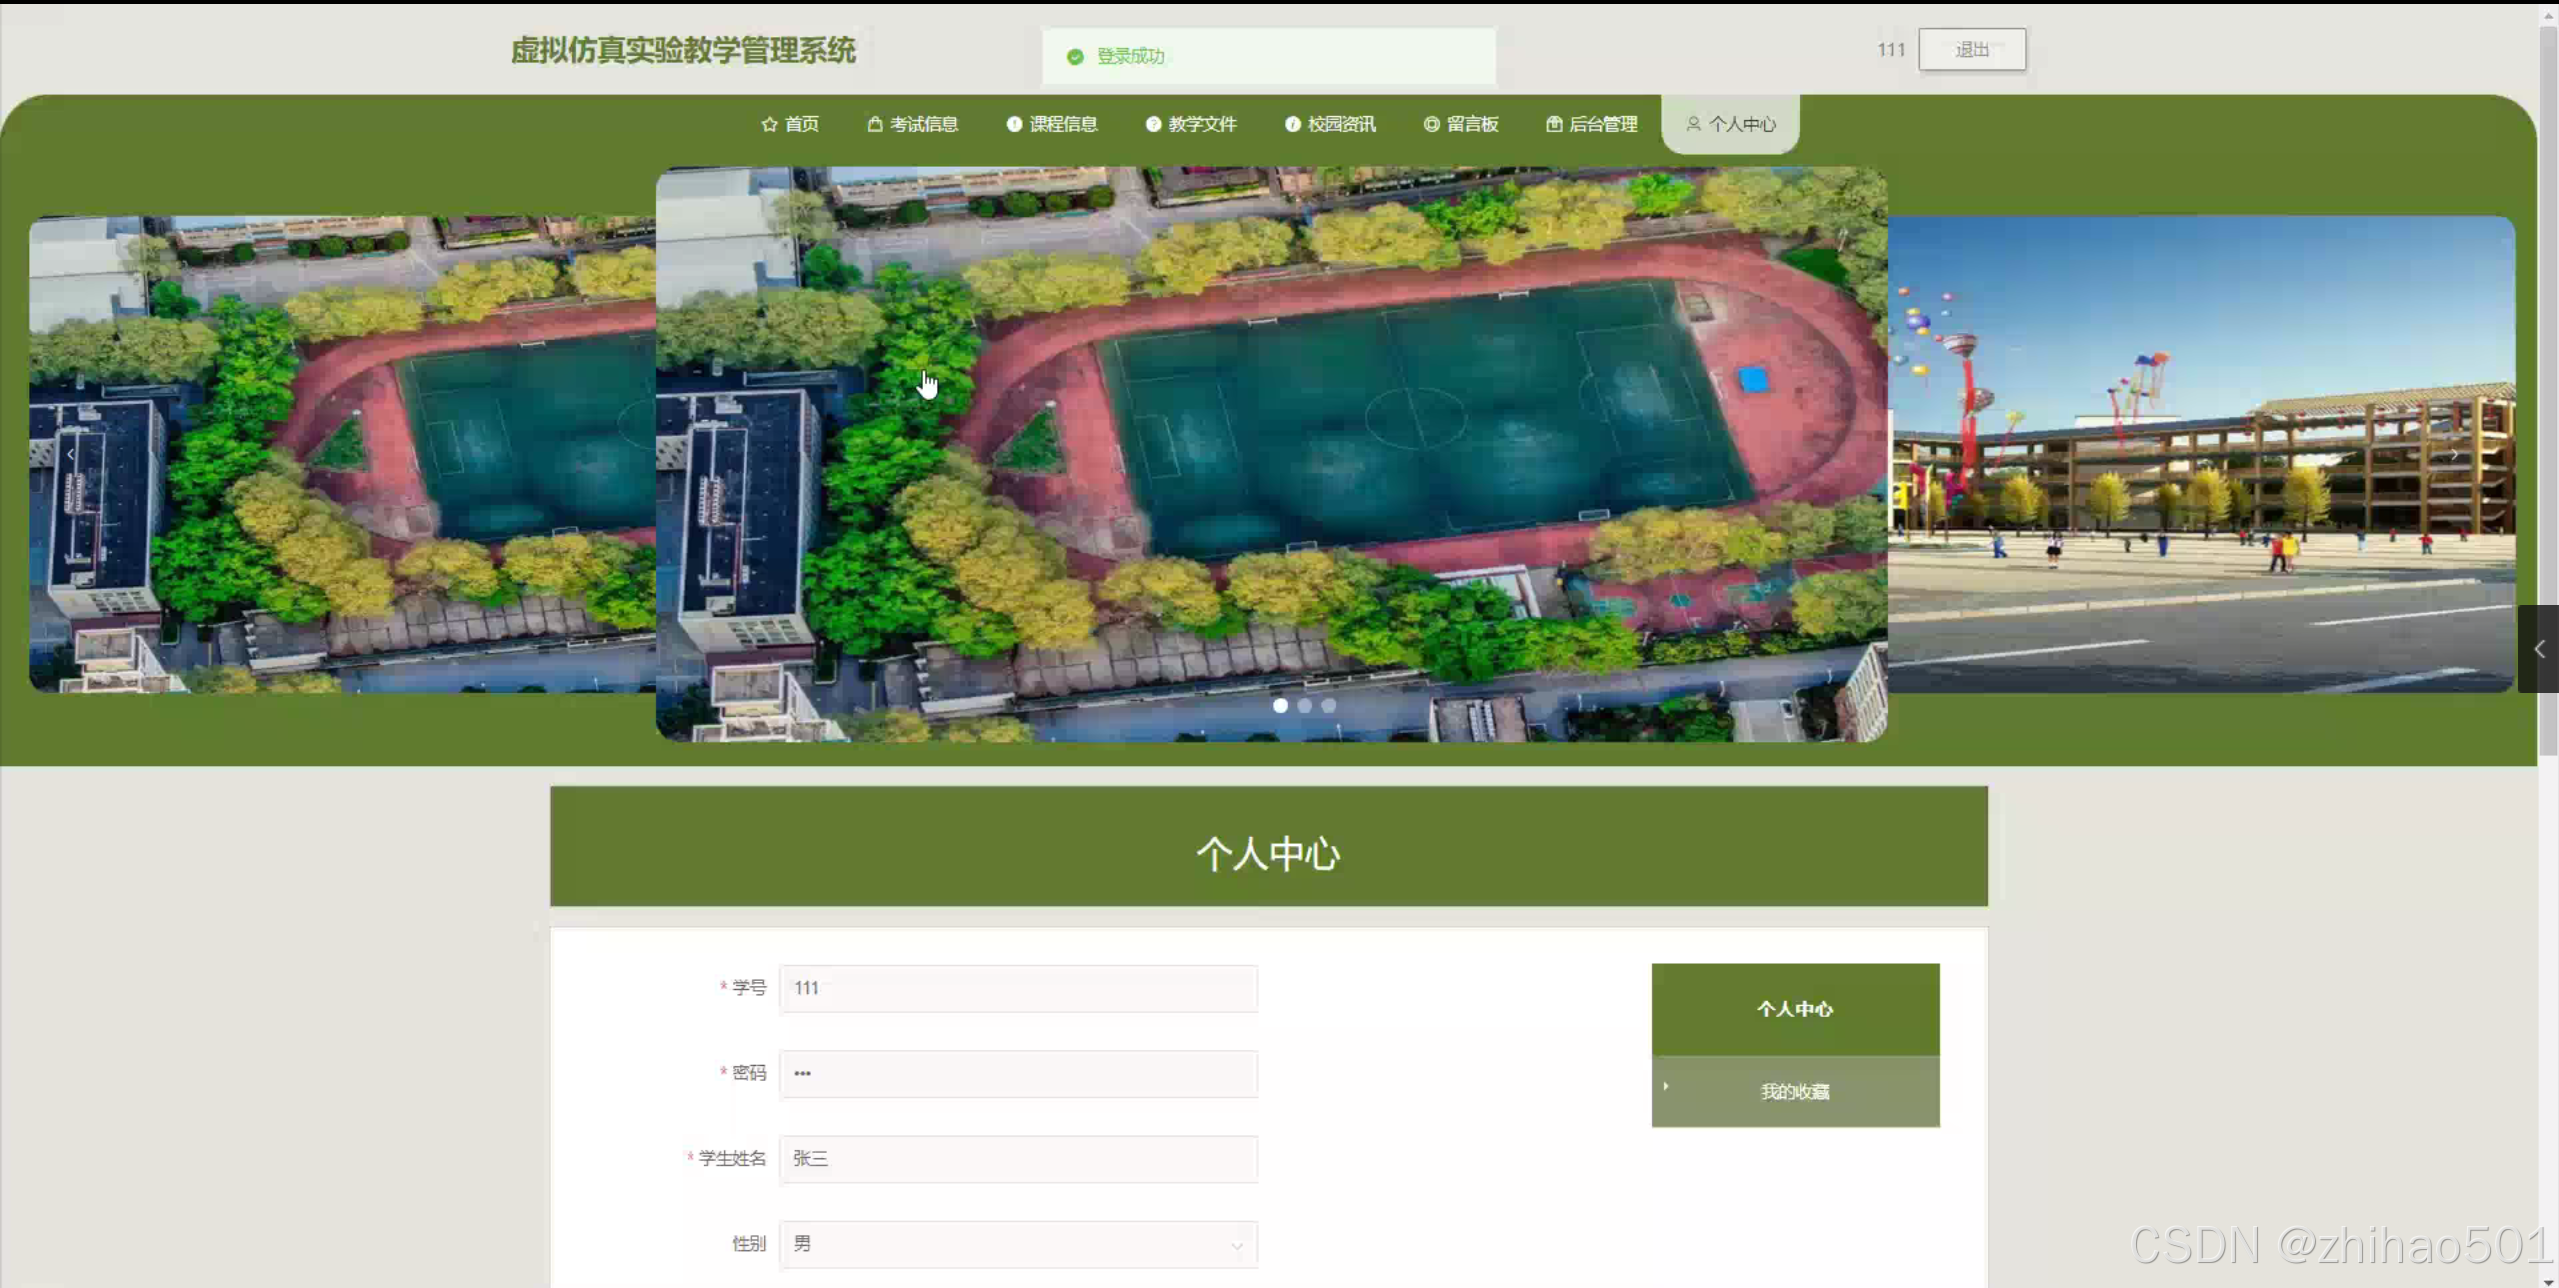Image resolution: width=2559 pixels, height=1288 pixels.
Task: Go to the 校园资讯 menu item
Action: (1341, 124)
